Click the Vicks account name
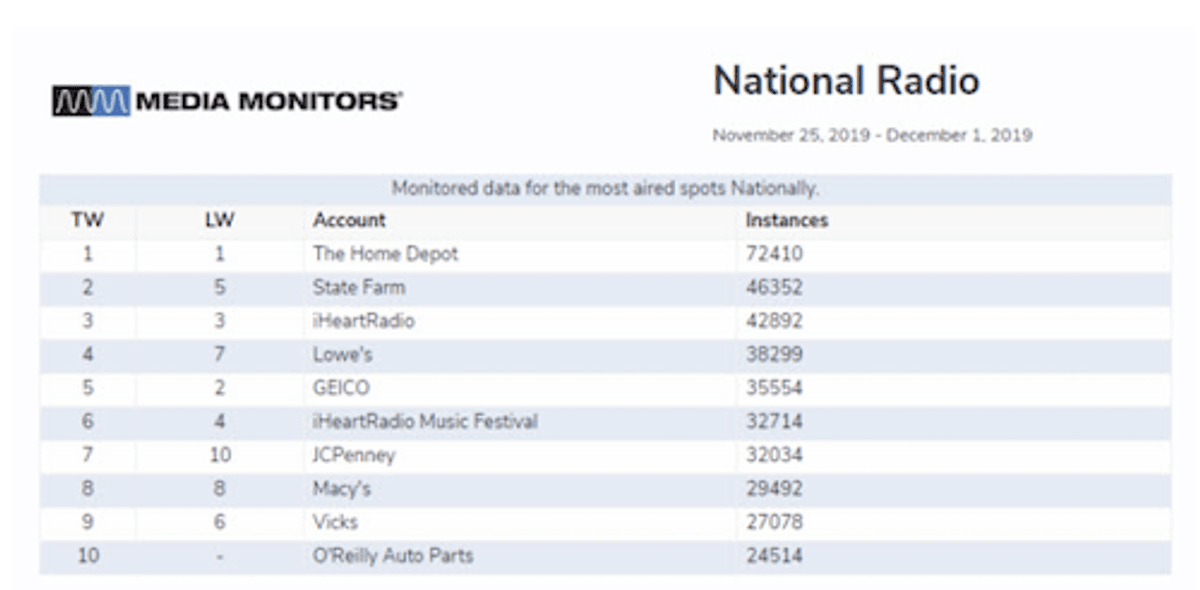1200x590 pixels. point(335,522)
